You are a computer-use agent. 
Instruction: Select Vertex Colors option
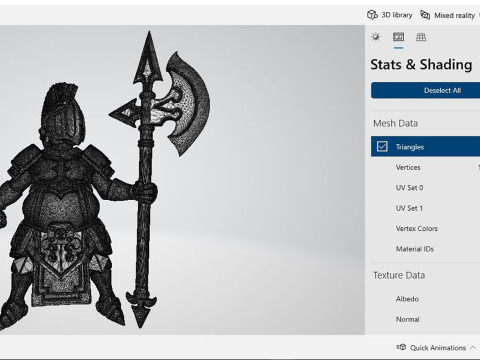[416, 229]
